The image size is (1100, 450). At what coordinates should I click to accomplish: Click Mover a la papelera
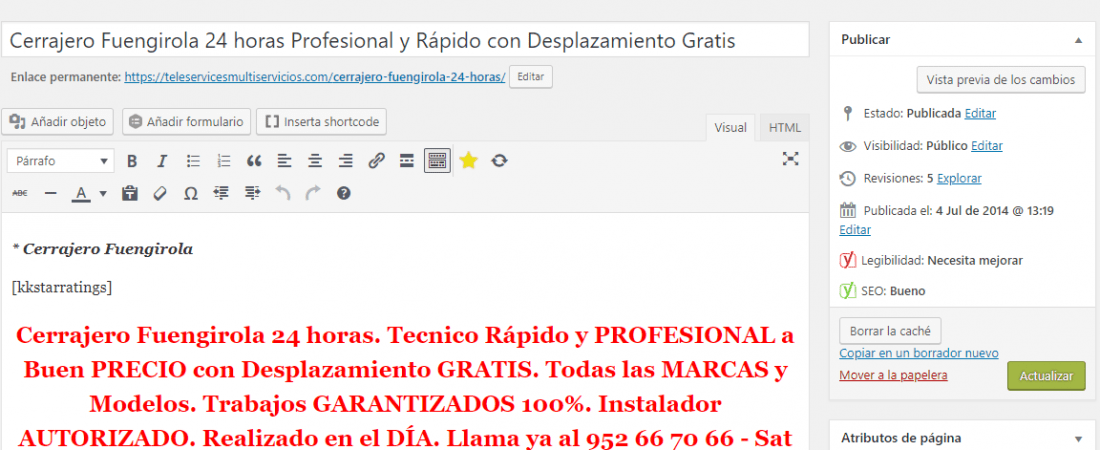tap(893, 376)
